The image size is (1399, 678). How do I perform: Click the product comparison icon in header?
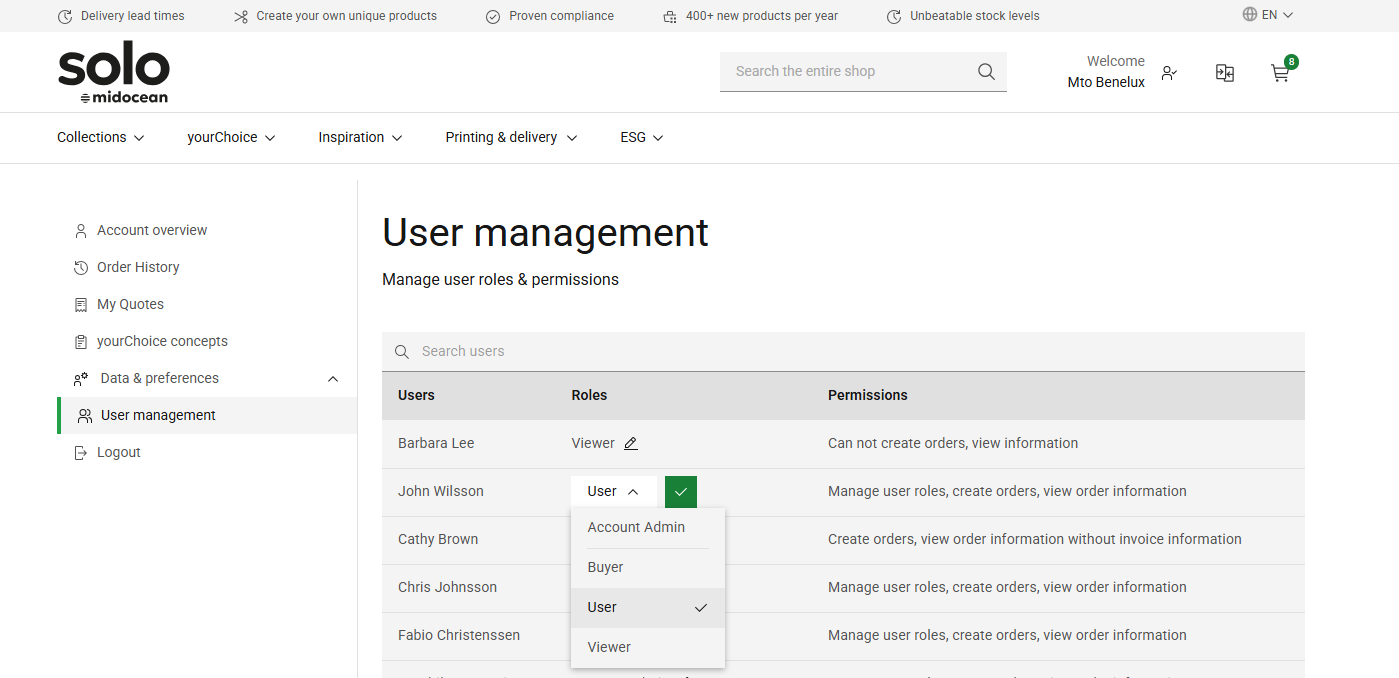(1224, 73)
